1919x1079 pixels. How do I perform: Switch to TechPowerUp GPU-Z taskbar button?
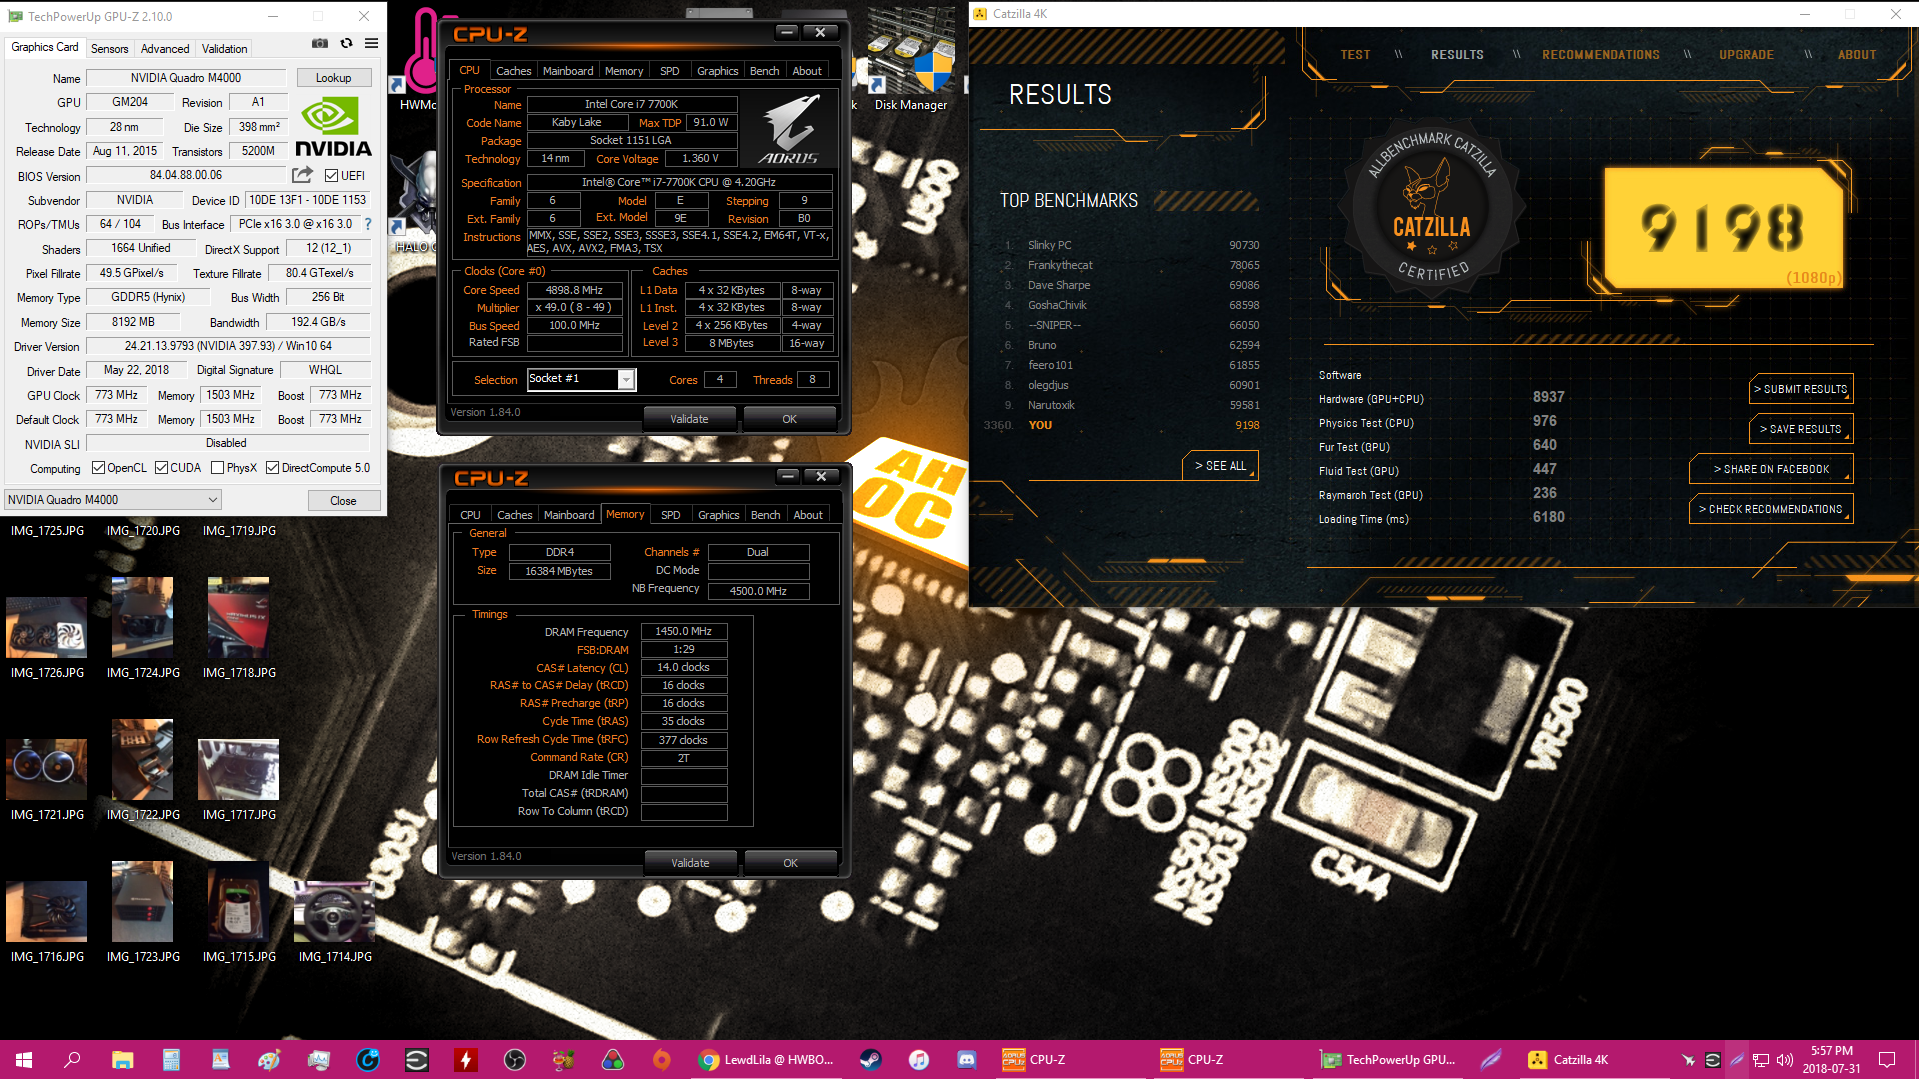(1388, 1059)
